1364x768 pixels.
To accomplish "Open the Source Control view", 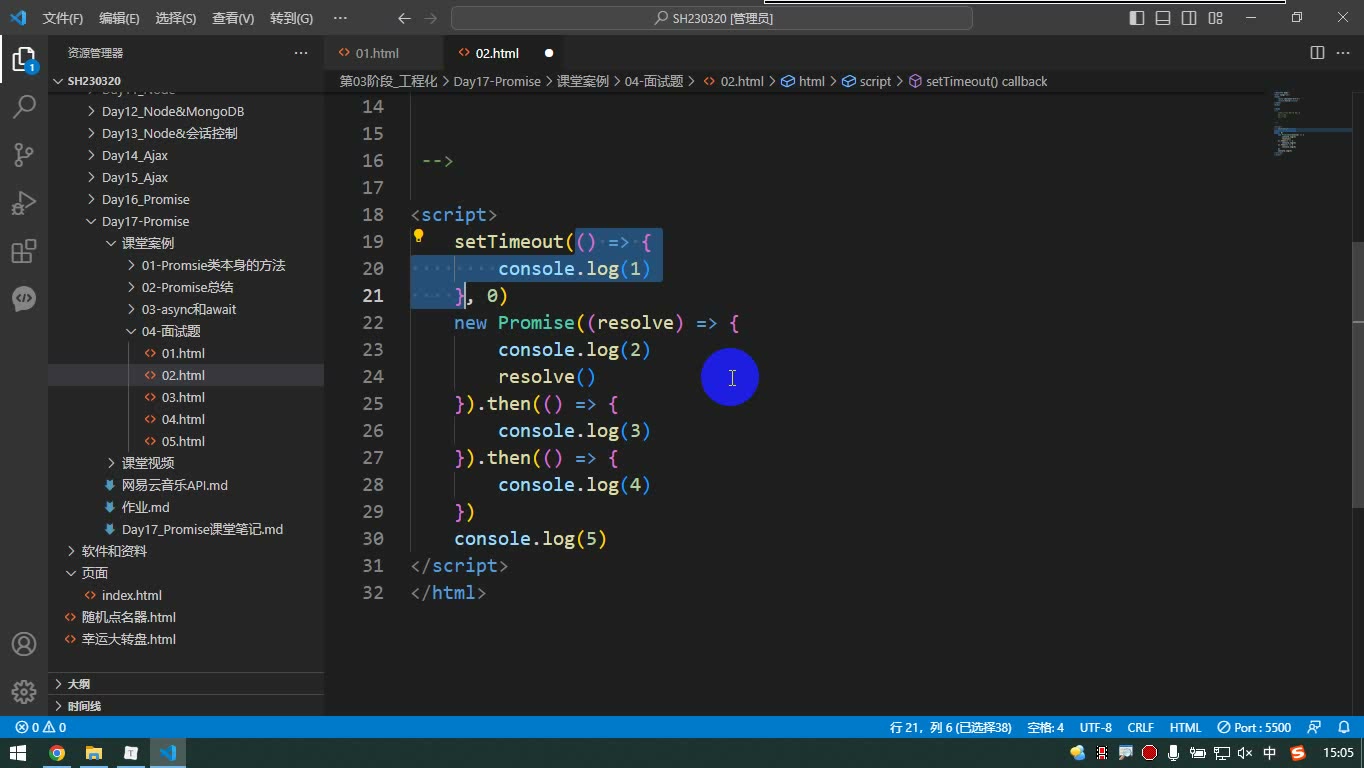I will (x=24, y=154).
